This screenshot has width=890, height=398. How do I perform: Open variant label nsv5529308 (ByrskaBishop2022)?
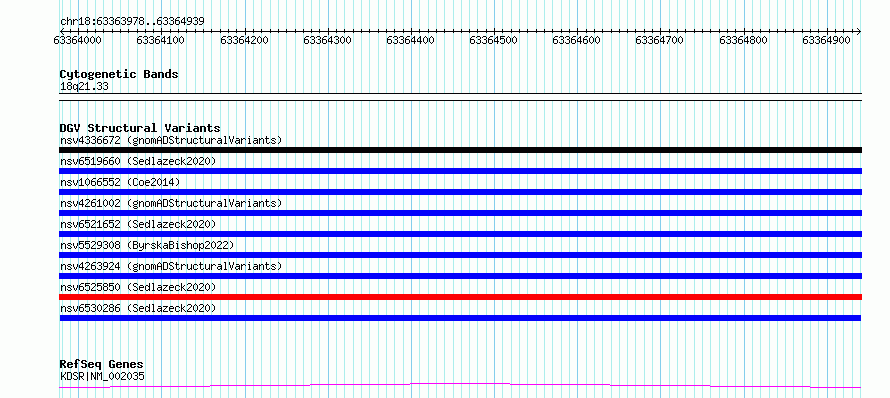click(147, 245)
